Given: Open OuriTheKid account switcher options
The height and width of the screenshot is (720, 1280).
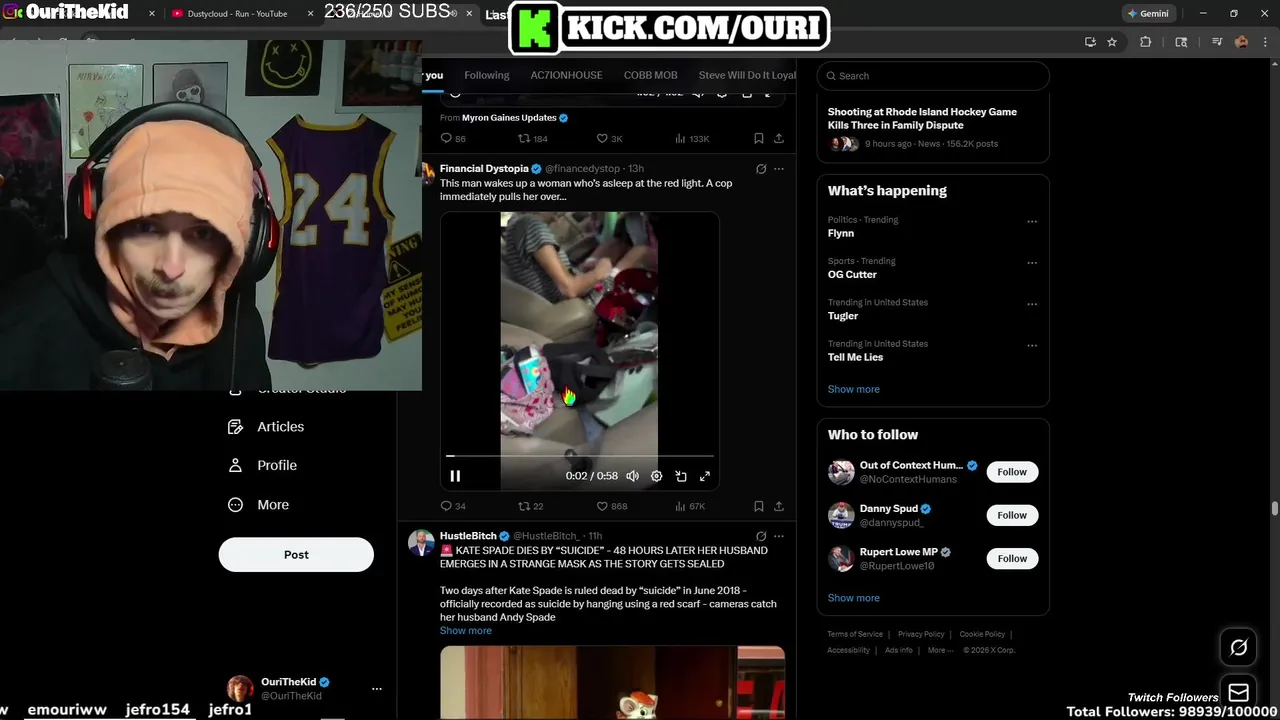Looking at the screenshot, I should (x=377, y=689).
